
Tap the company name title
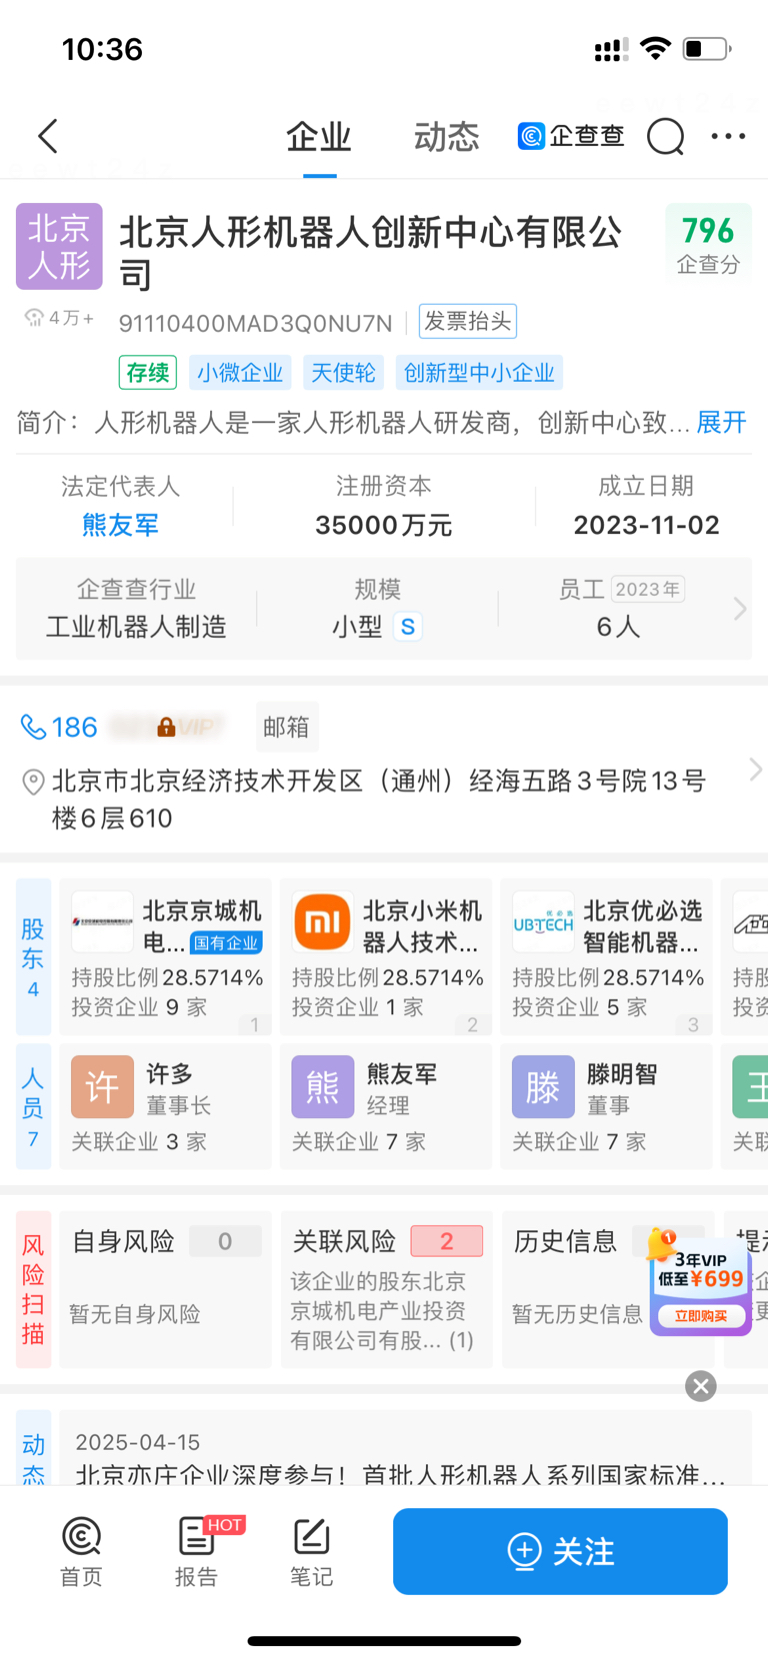pos(371,252)
